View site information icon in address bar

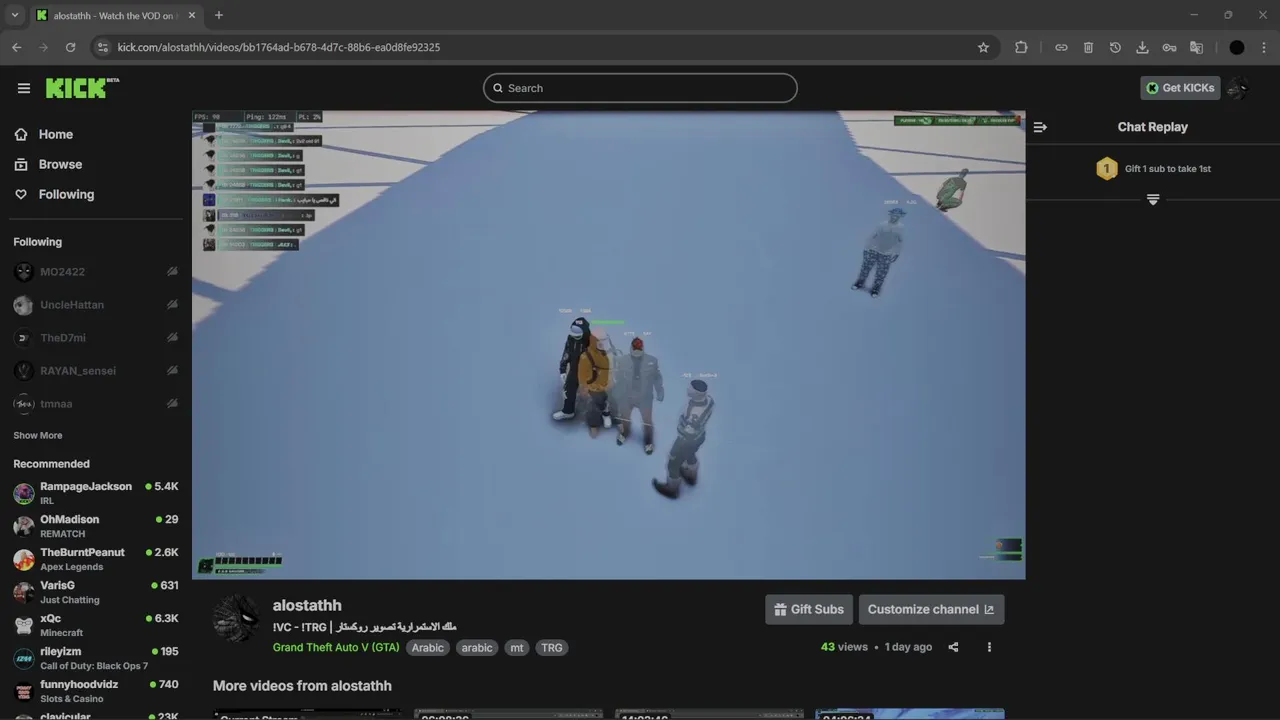pos(102,47)
